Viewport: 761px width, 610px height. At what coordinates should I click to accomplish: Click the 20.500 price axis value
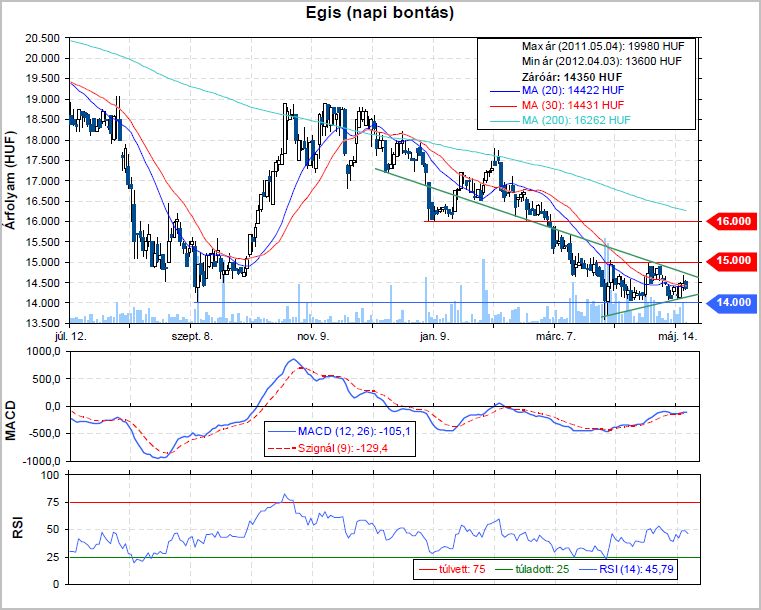coord(42,38)
